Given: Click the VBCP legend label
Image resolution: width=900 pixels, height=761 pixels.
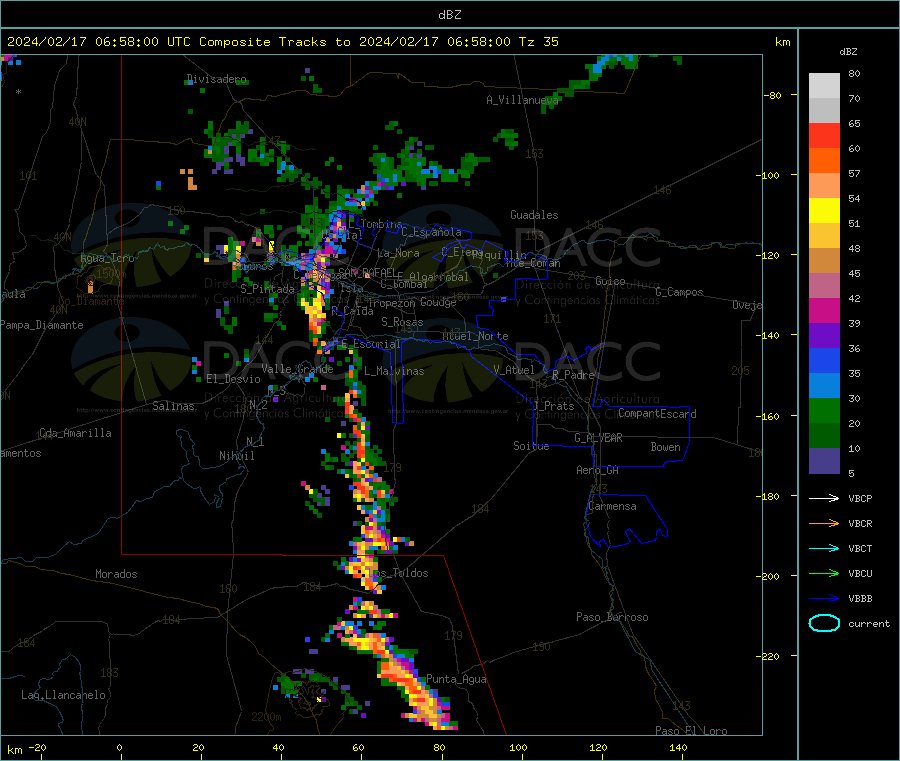Looking at the screenshot, I should point(860,498).
